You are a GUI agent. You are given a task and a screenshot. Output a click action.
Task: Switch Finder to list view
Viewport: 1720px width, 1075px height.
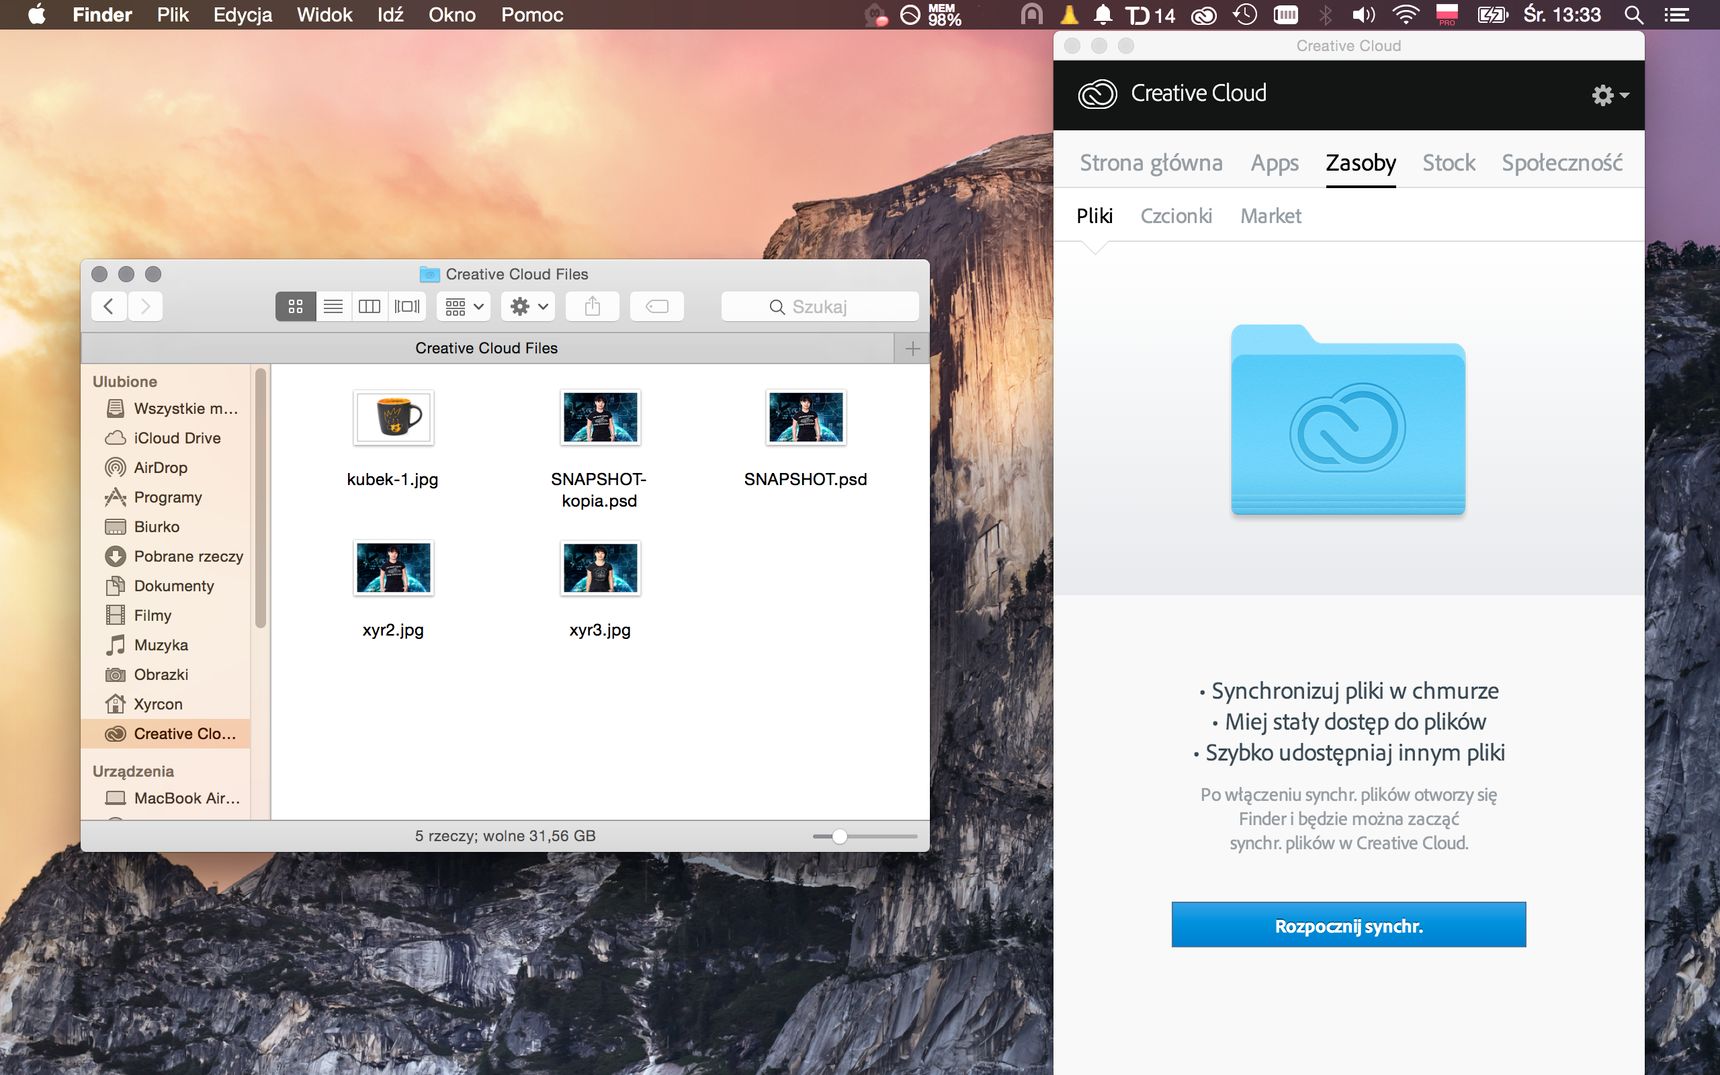(x=333, y=306)
